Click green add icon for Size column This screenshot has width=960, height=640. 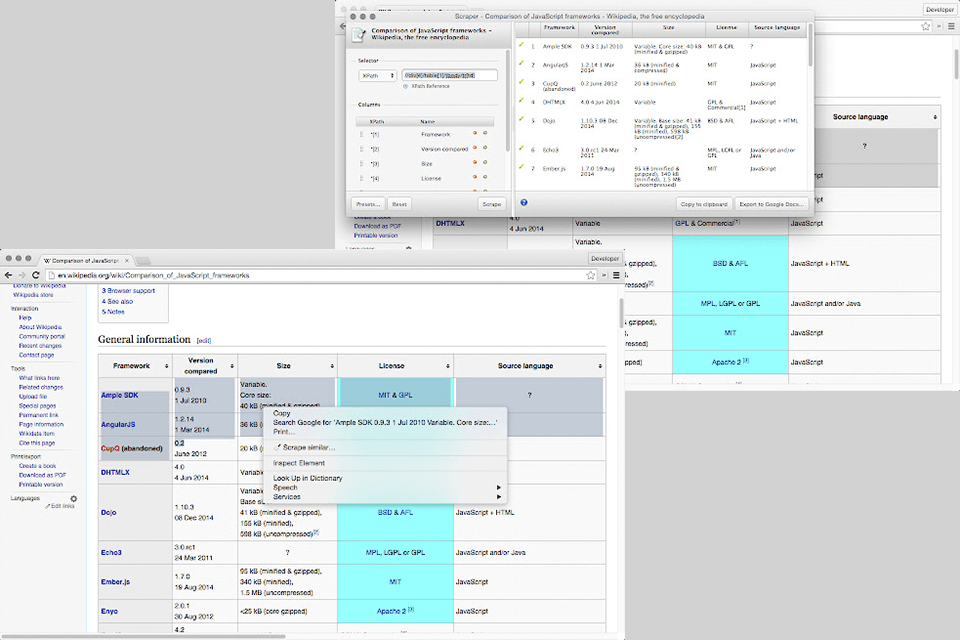point(485,162)
